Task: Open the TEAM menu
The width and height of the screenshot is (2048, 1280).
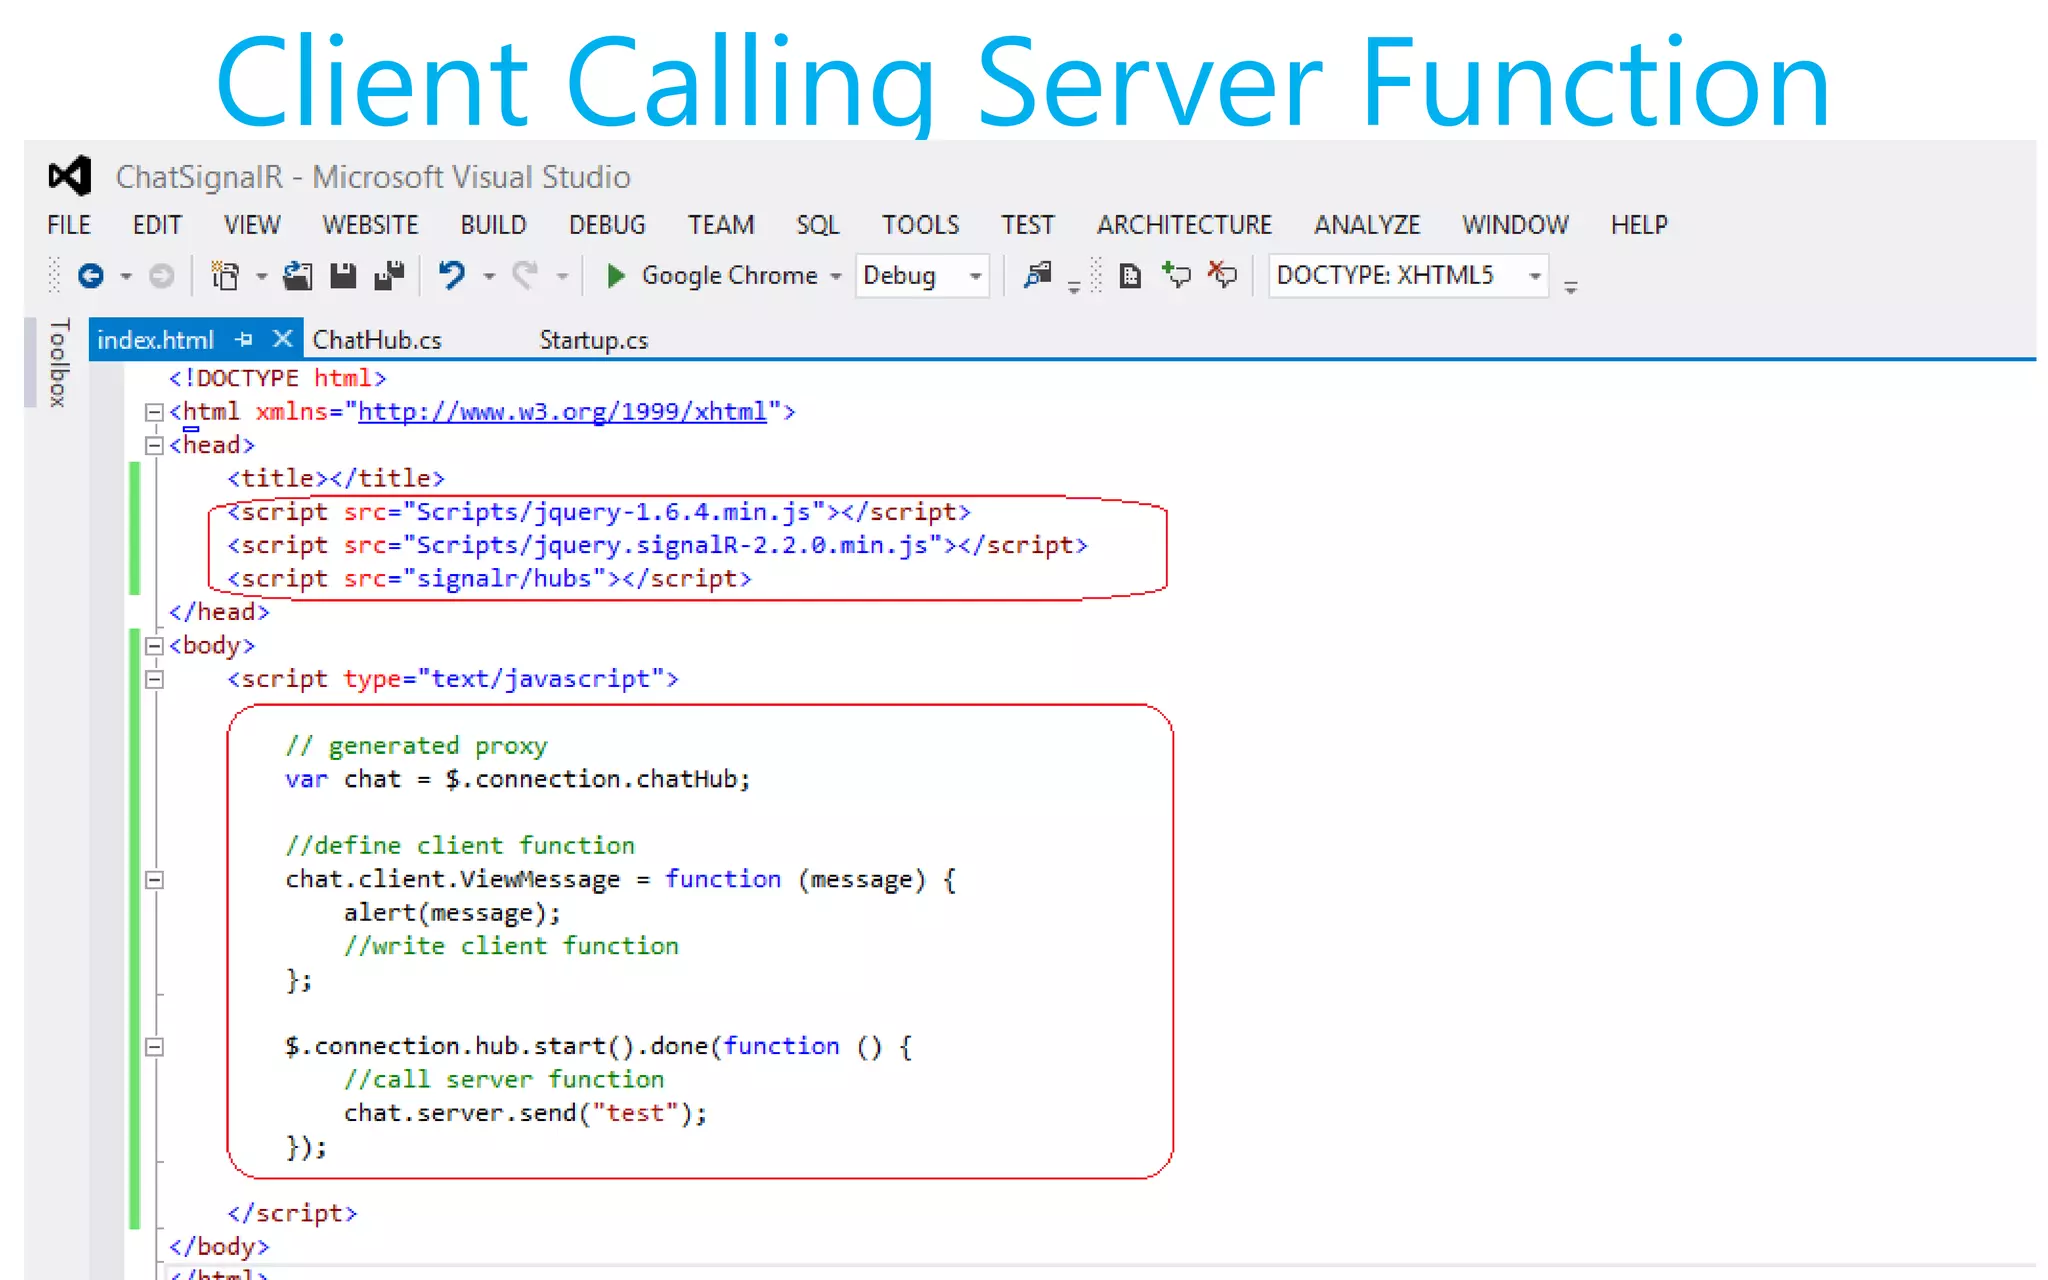Action: (721, 225)
